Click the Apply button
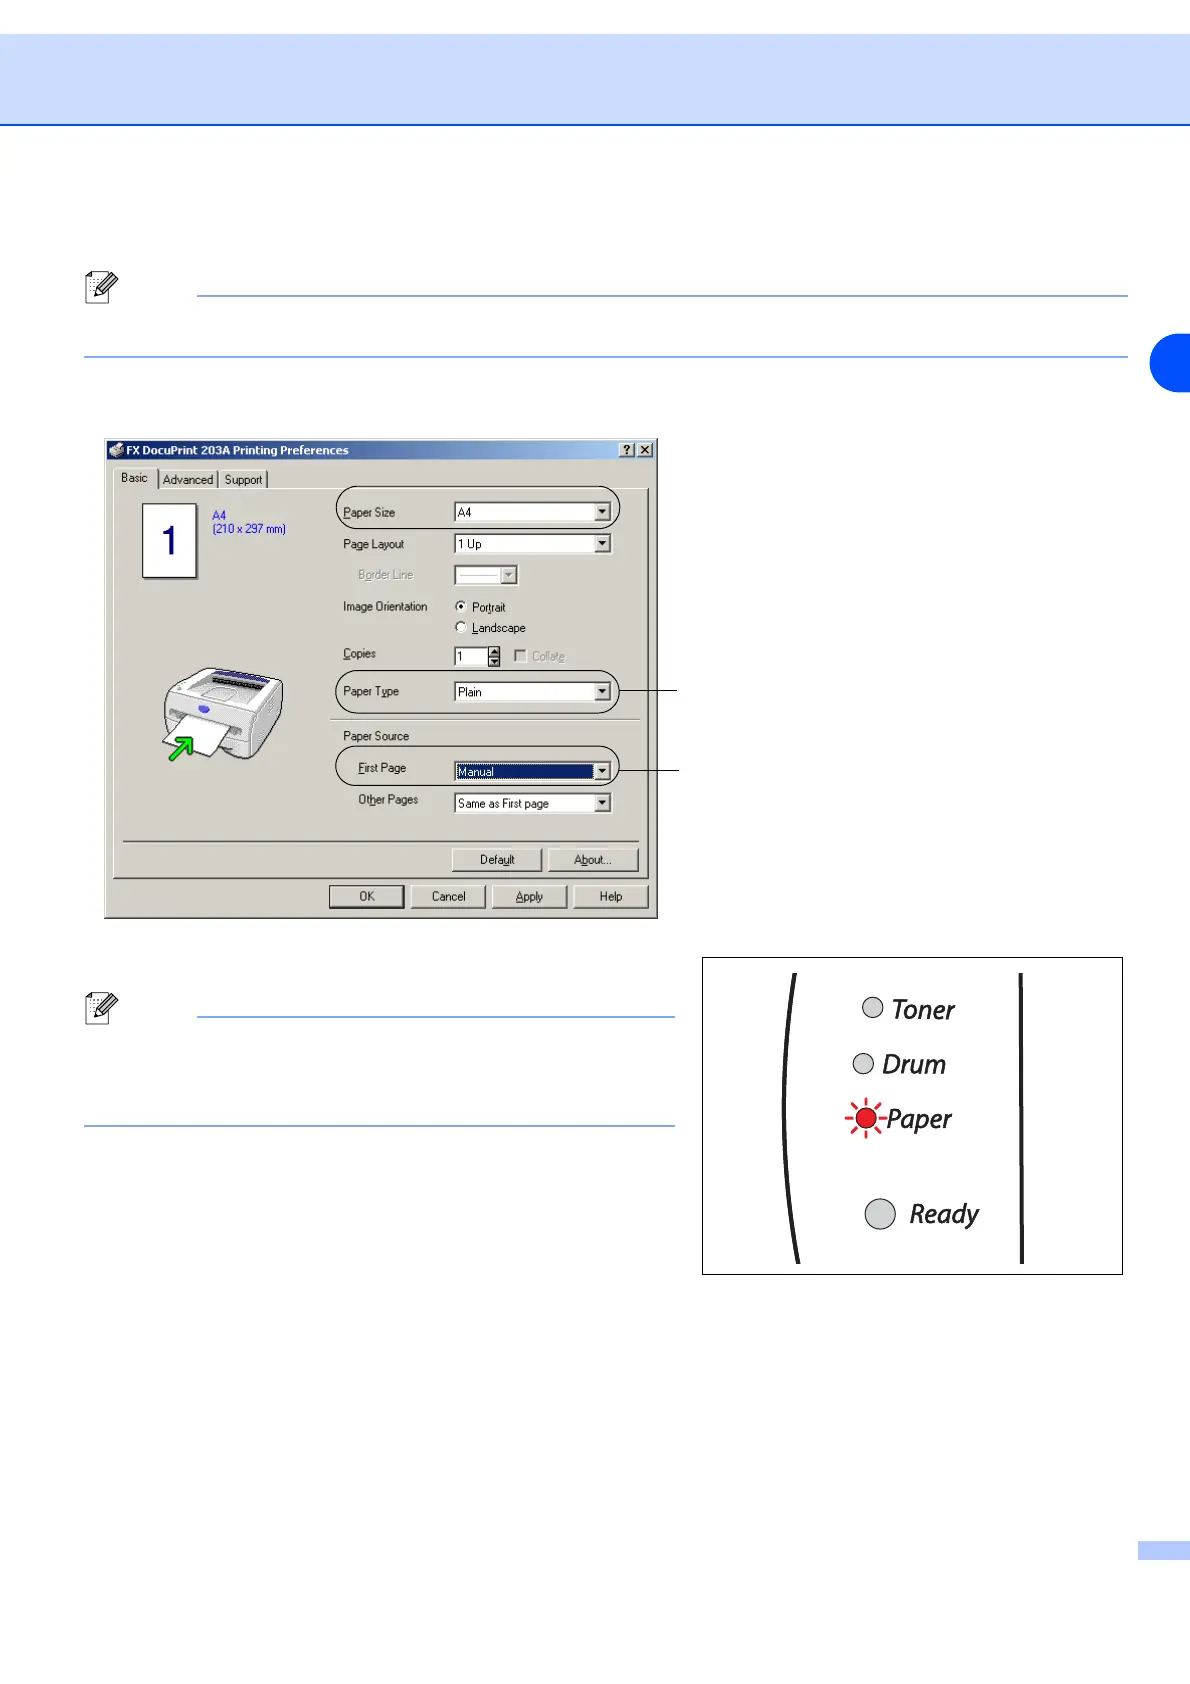 (530, 897)
